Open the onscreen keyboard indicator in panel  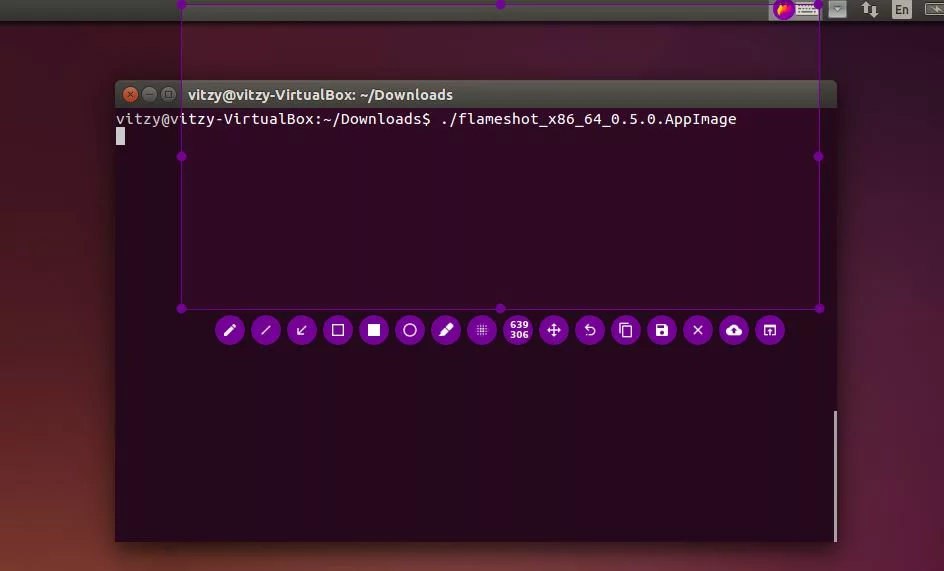click(807, 10)
